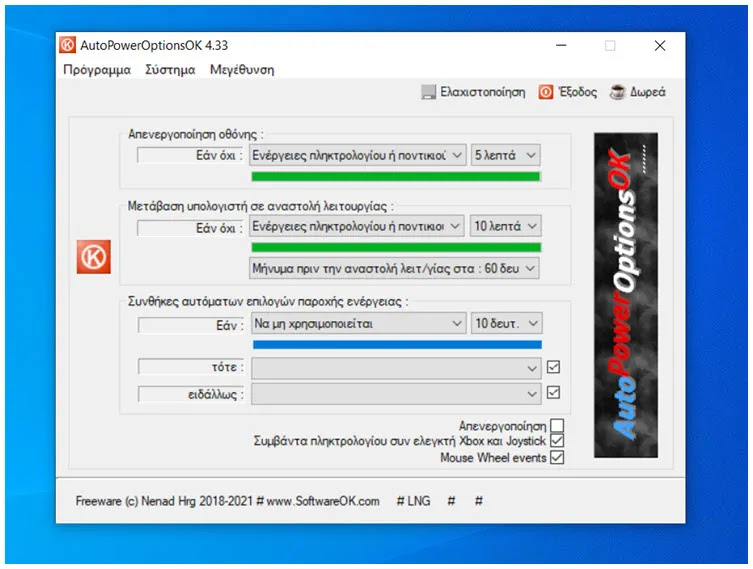753x569 pixels.
Task: Open Να μη χρησιμοποιείται dropdown
Action: 358,324
